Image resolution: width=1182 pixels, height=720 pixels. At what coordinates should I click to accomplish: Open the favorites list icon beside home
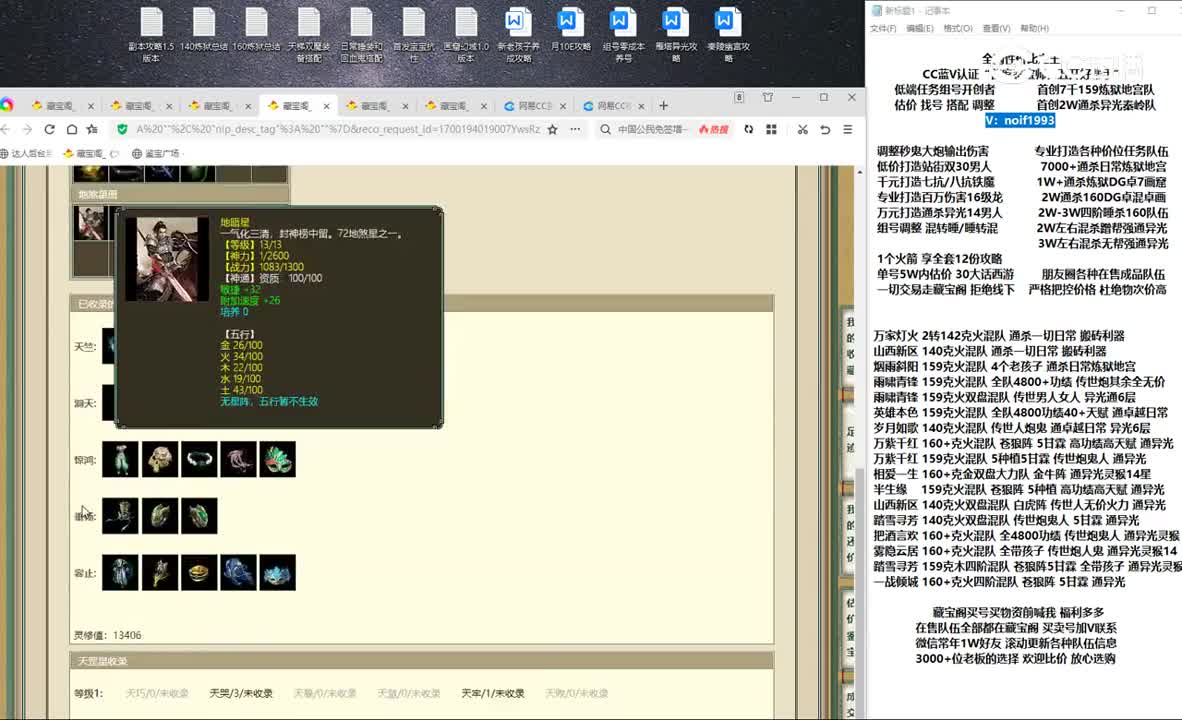coord(92,130)
